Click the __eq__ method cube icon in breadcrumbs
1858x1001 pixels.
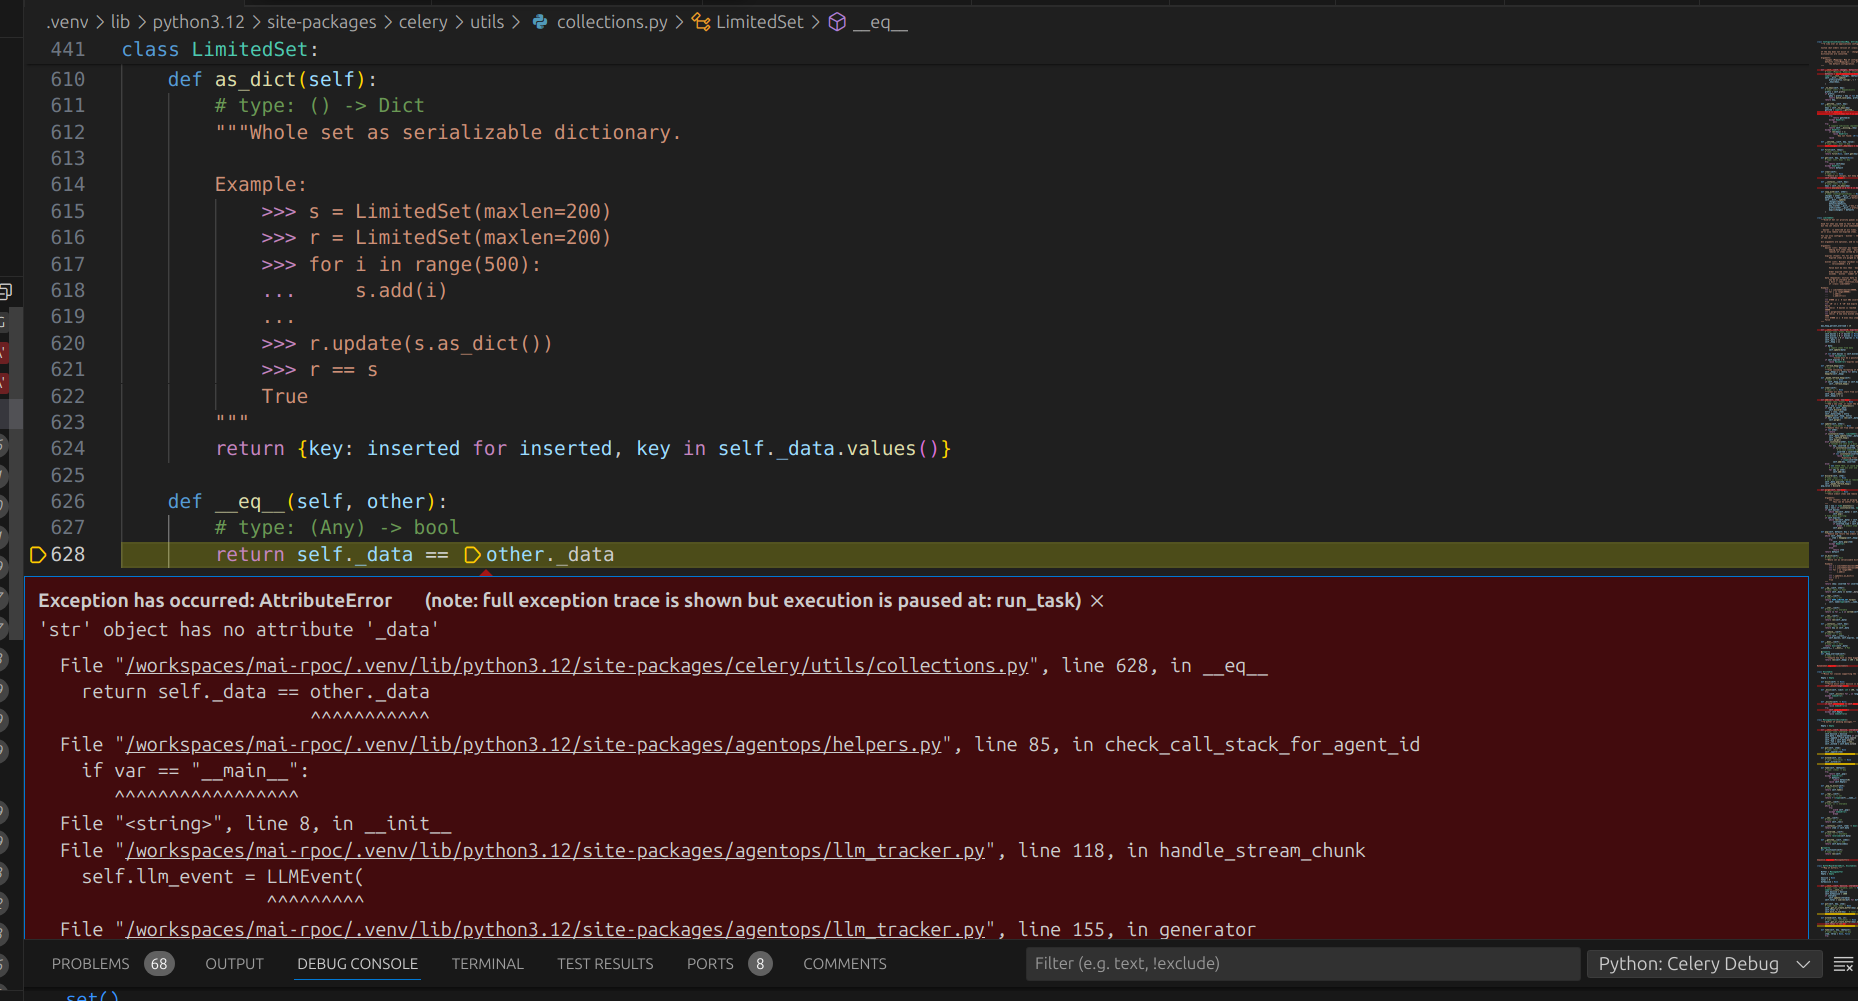click(x=837, y=22)
